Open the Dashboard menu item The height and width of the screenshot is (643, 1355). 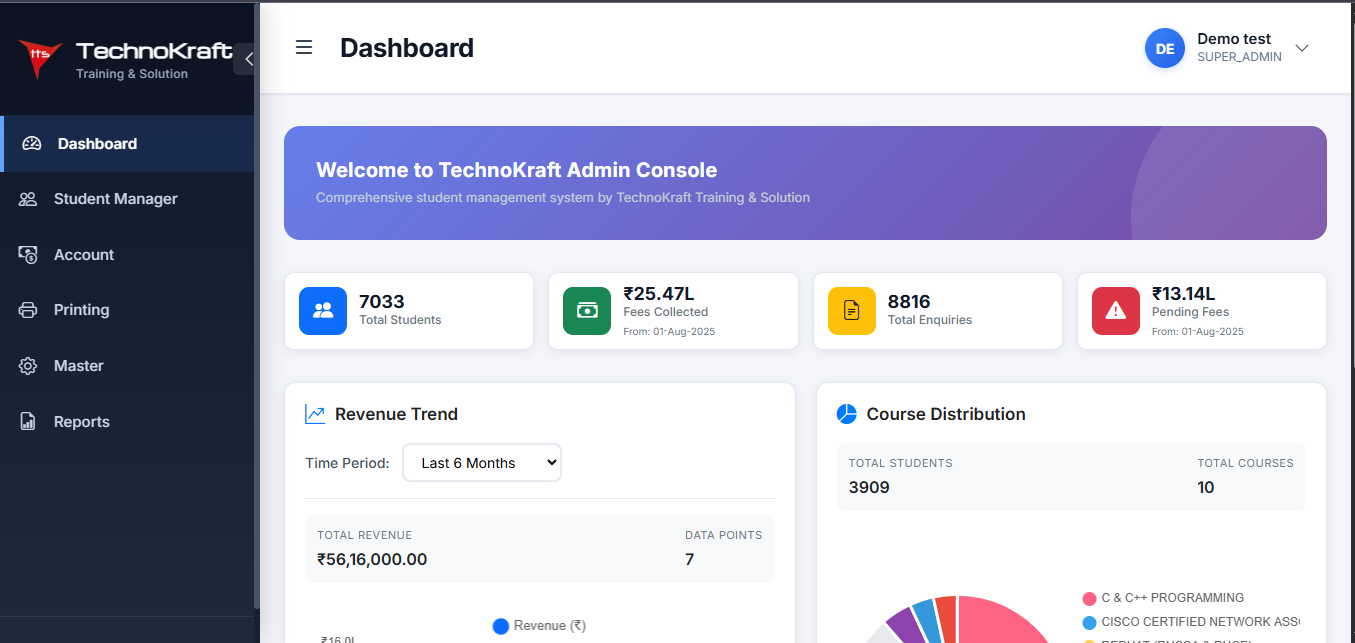(127, 143)
